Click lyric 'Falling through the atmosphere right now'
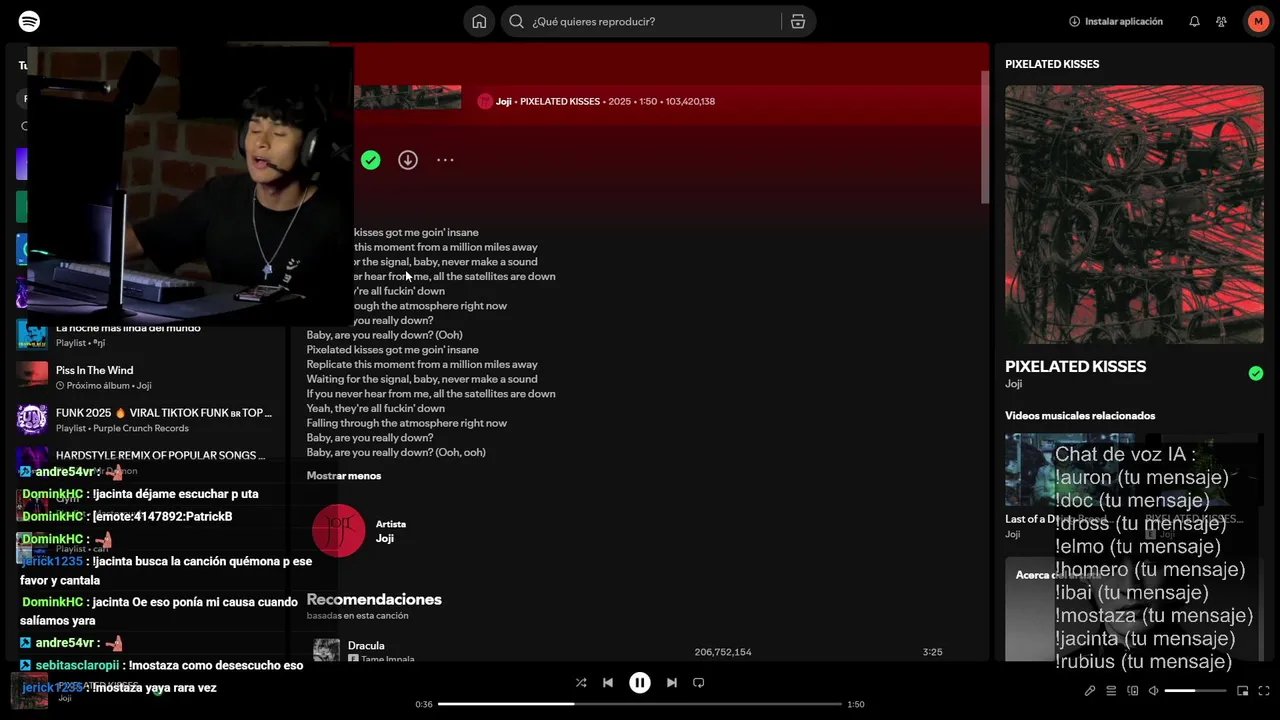 (x=406, y=423)
